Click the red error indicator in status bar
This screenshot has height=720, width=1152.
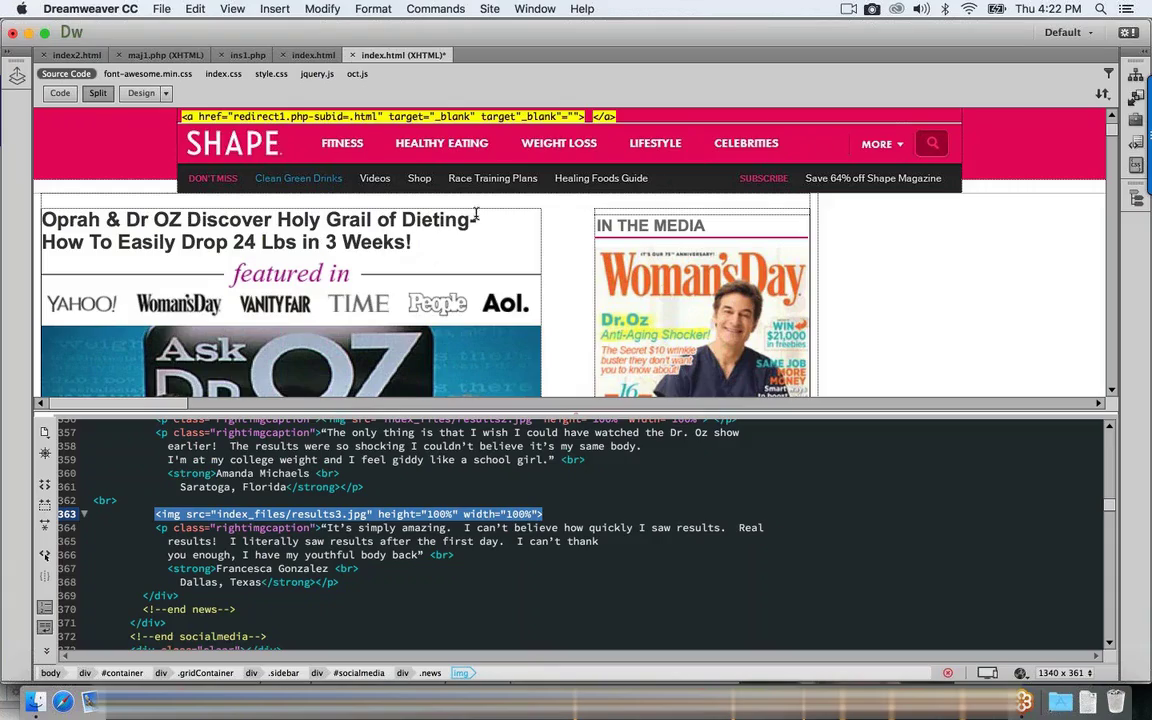(x=948, y=673)
